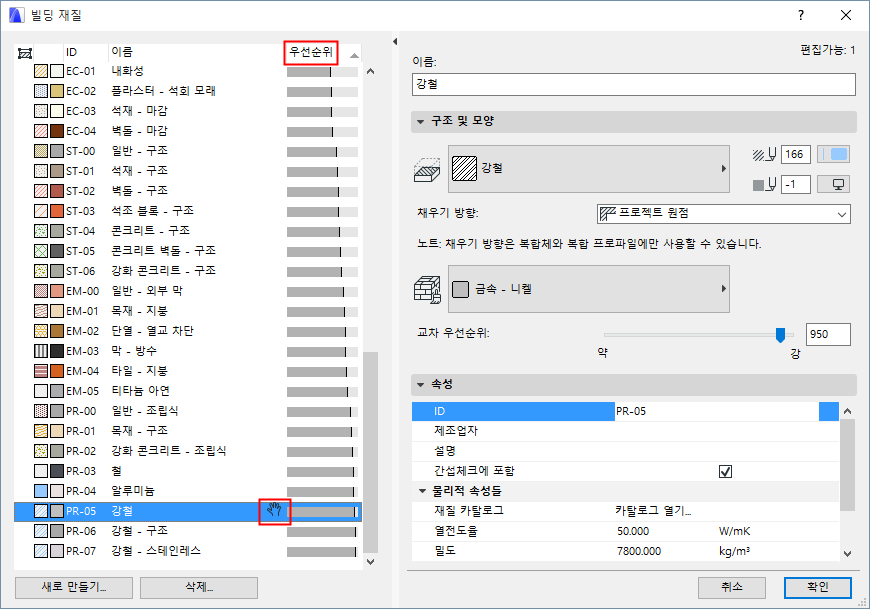The image size is (870, 609).
Task: Click the fill pattern icon of PR-07
Action: pos(41,551)
